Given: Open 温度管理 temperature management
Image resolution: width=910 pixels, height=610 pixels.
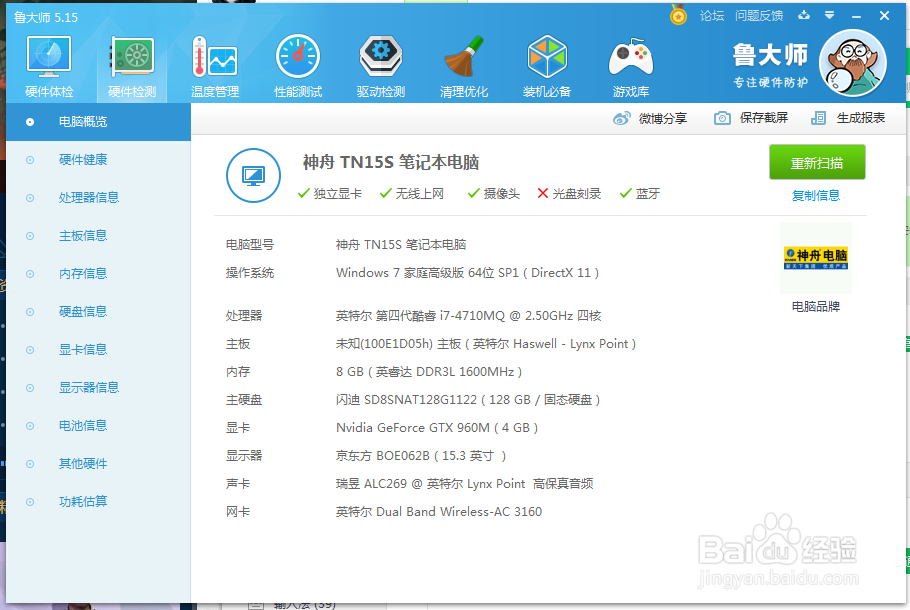Looking at the screenshot, I should click(215, 66).
